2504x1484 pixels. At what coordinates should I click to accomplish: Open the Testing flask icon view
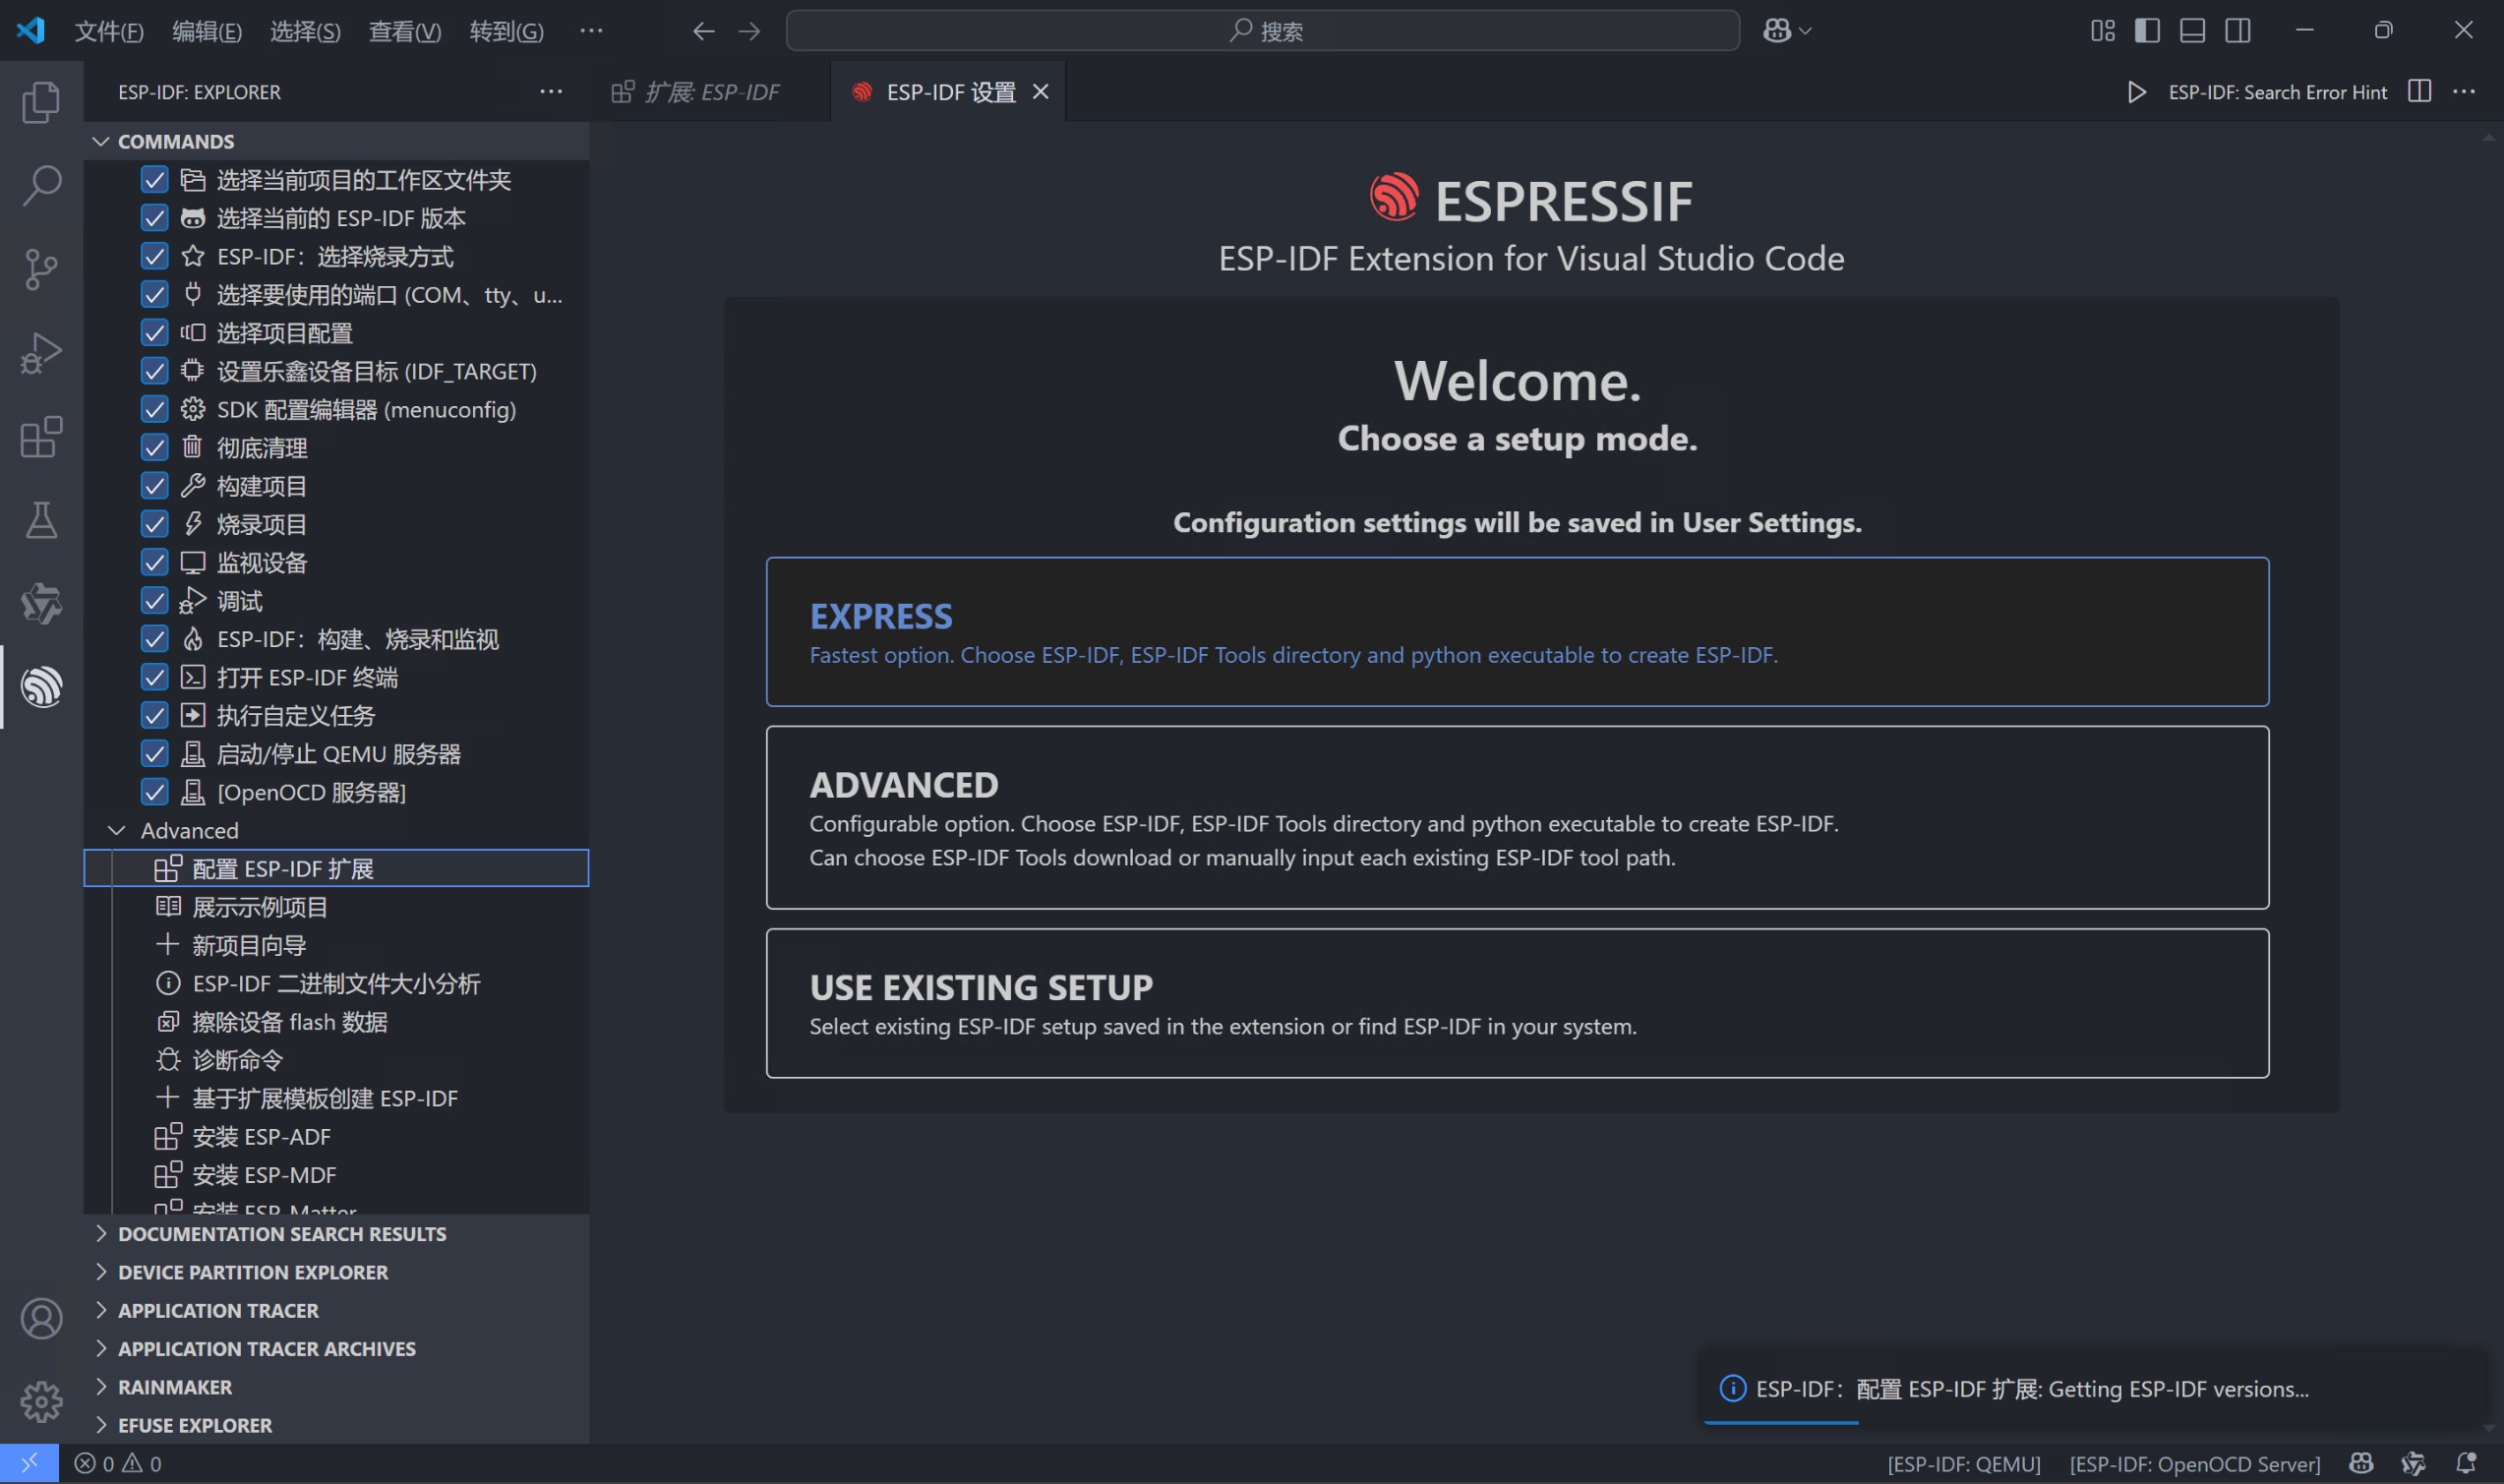pos(41,520)
